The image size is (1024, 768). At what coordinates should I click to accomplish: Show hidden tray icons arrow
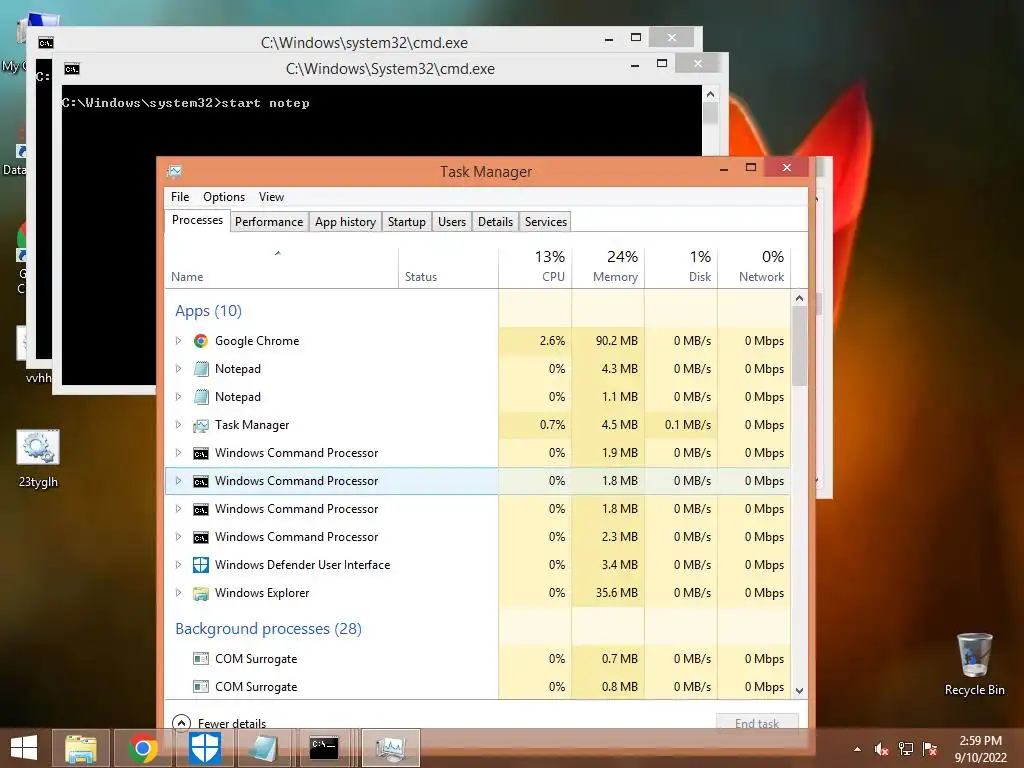coord(857,749)
